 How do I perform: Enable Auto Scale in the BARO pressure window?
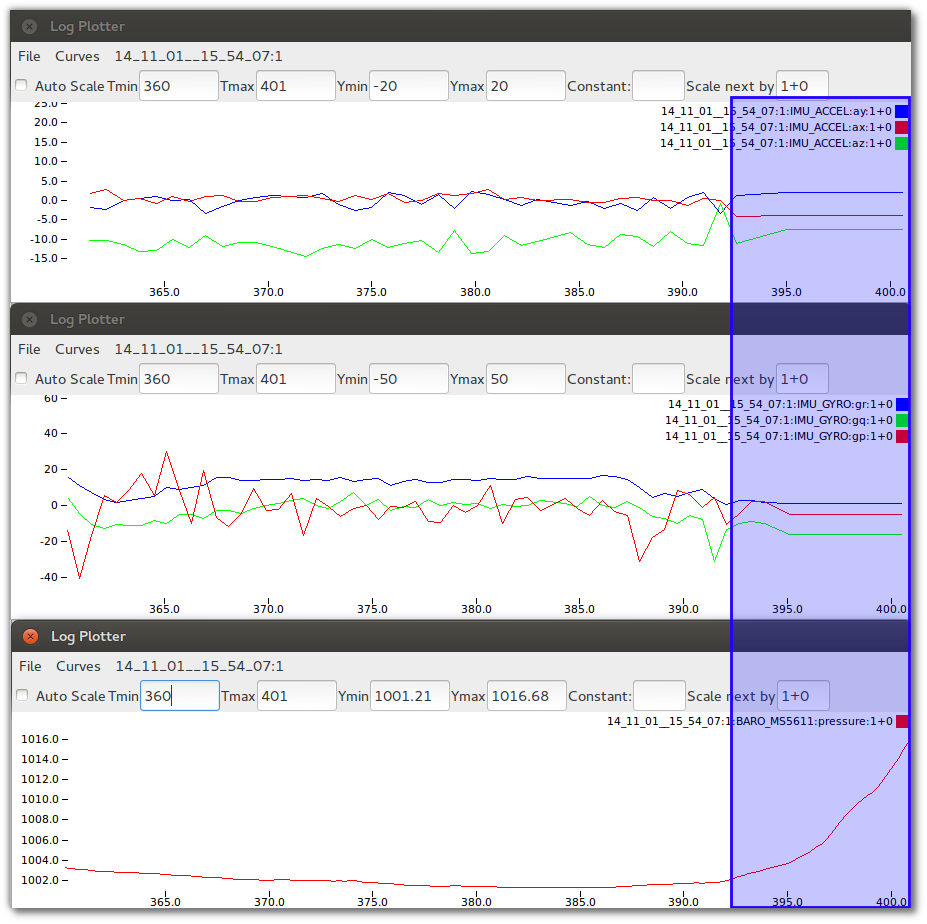pos(22,696)
